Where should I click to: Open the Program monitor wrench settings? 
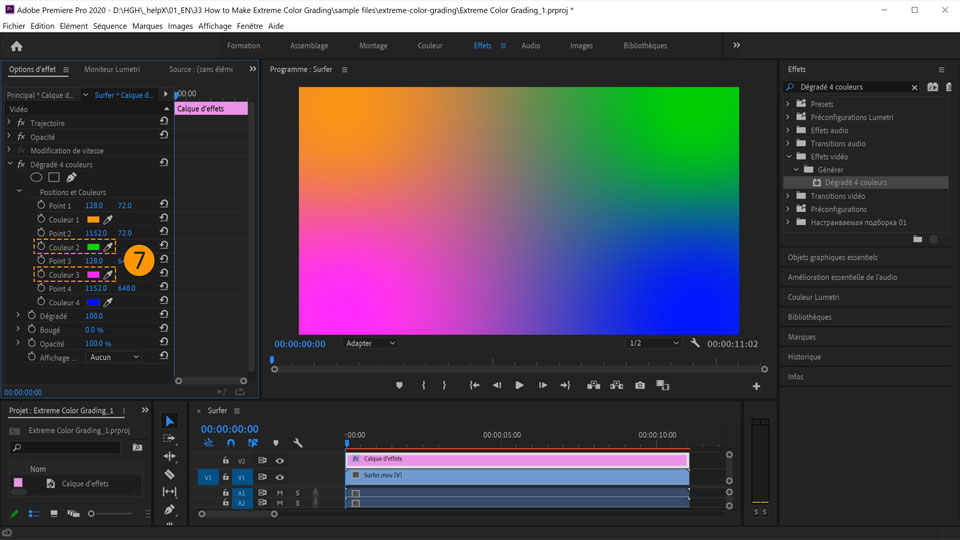coord(695,343)
